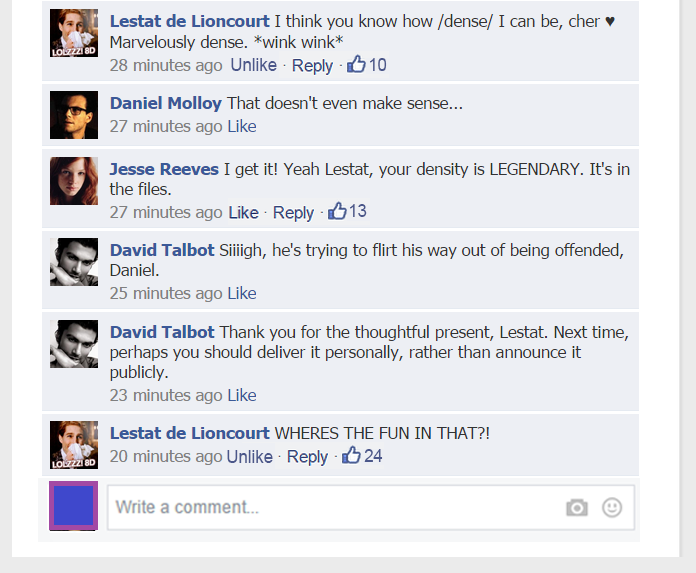This screenshot has height=573, width=696.
Task: Click thumbs-up icon showing 24 likes
Action: click(x=352, y=456)
